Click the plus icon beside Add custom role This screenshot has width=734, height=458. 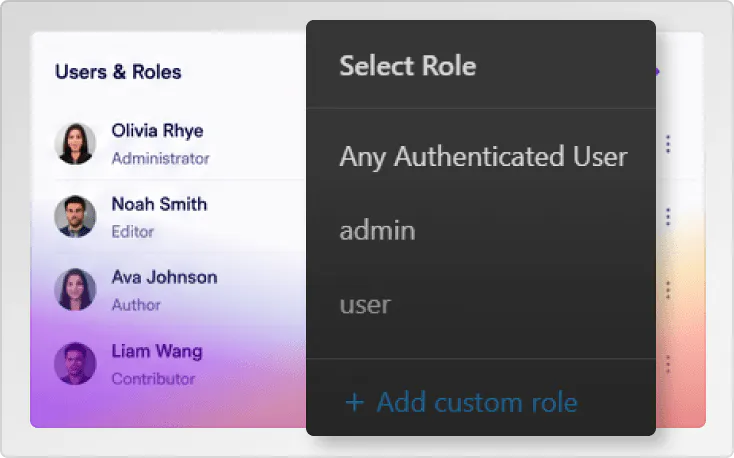pos(354,403)
